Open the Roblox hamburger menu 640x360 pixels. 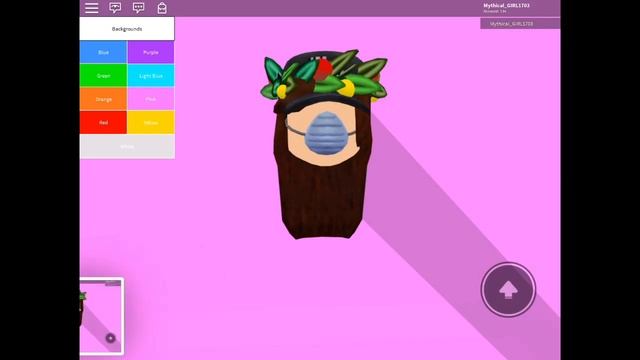click(x=91, y=8)
